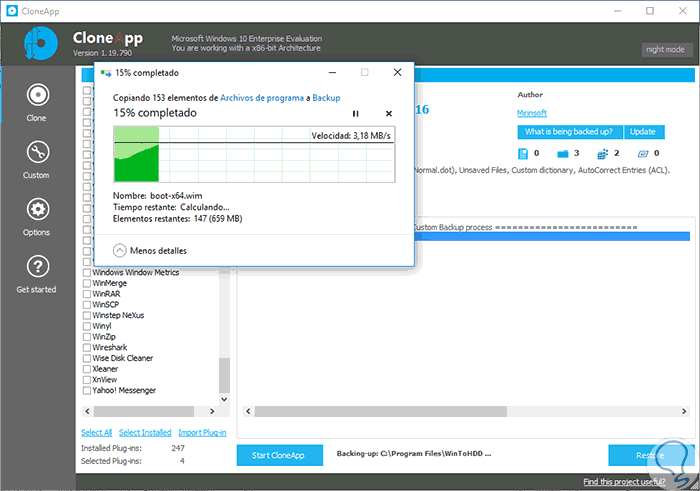Click the copy speed progress graph

[254, 154]
